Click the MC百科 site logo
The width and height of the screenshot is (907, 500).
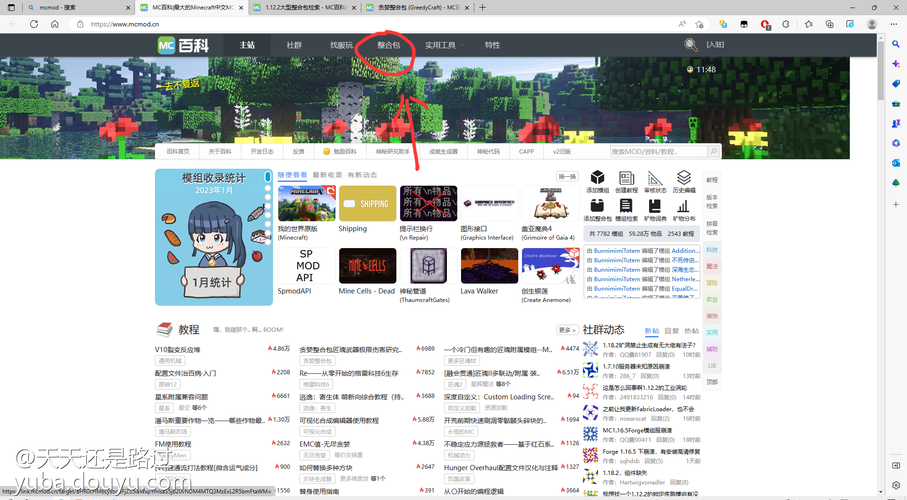point(183,45)
